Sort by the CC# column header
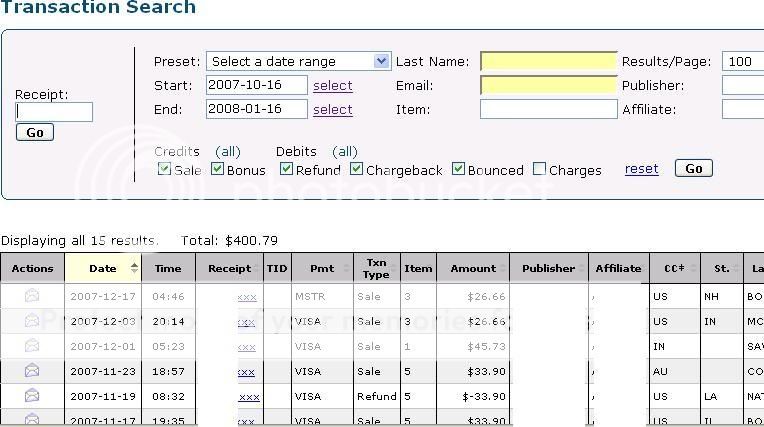Viewport: 764px width, 427px height. pos(675,268)
